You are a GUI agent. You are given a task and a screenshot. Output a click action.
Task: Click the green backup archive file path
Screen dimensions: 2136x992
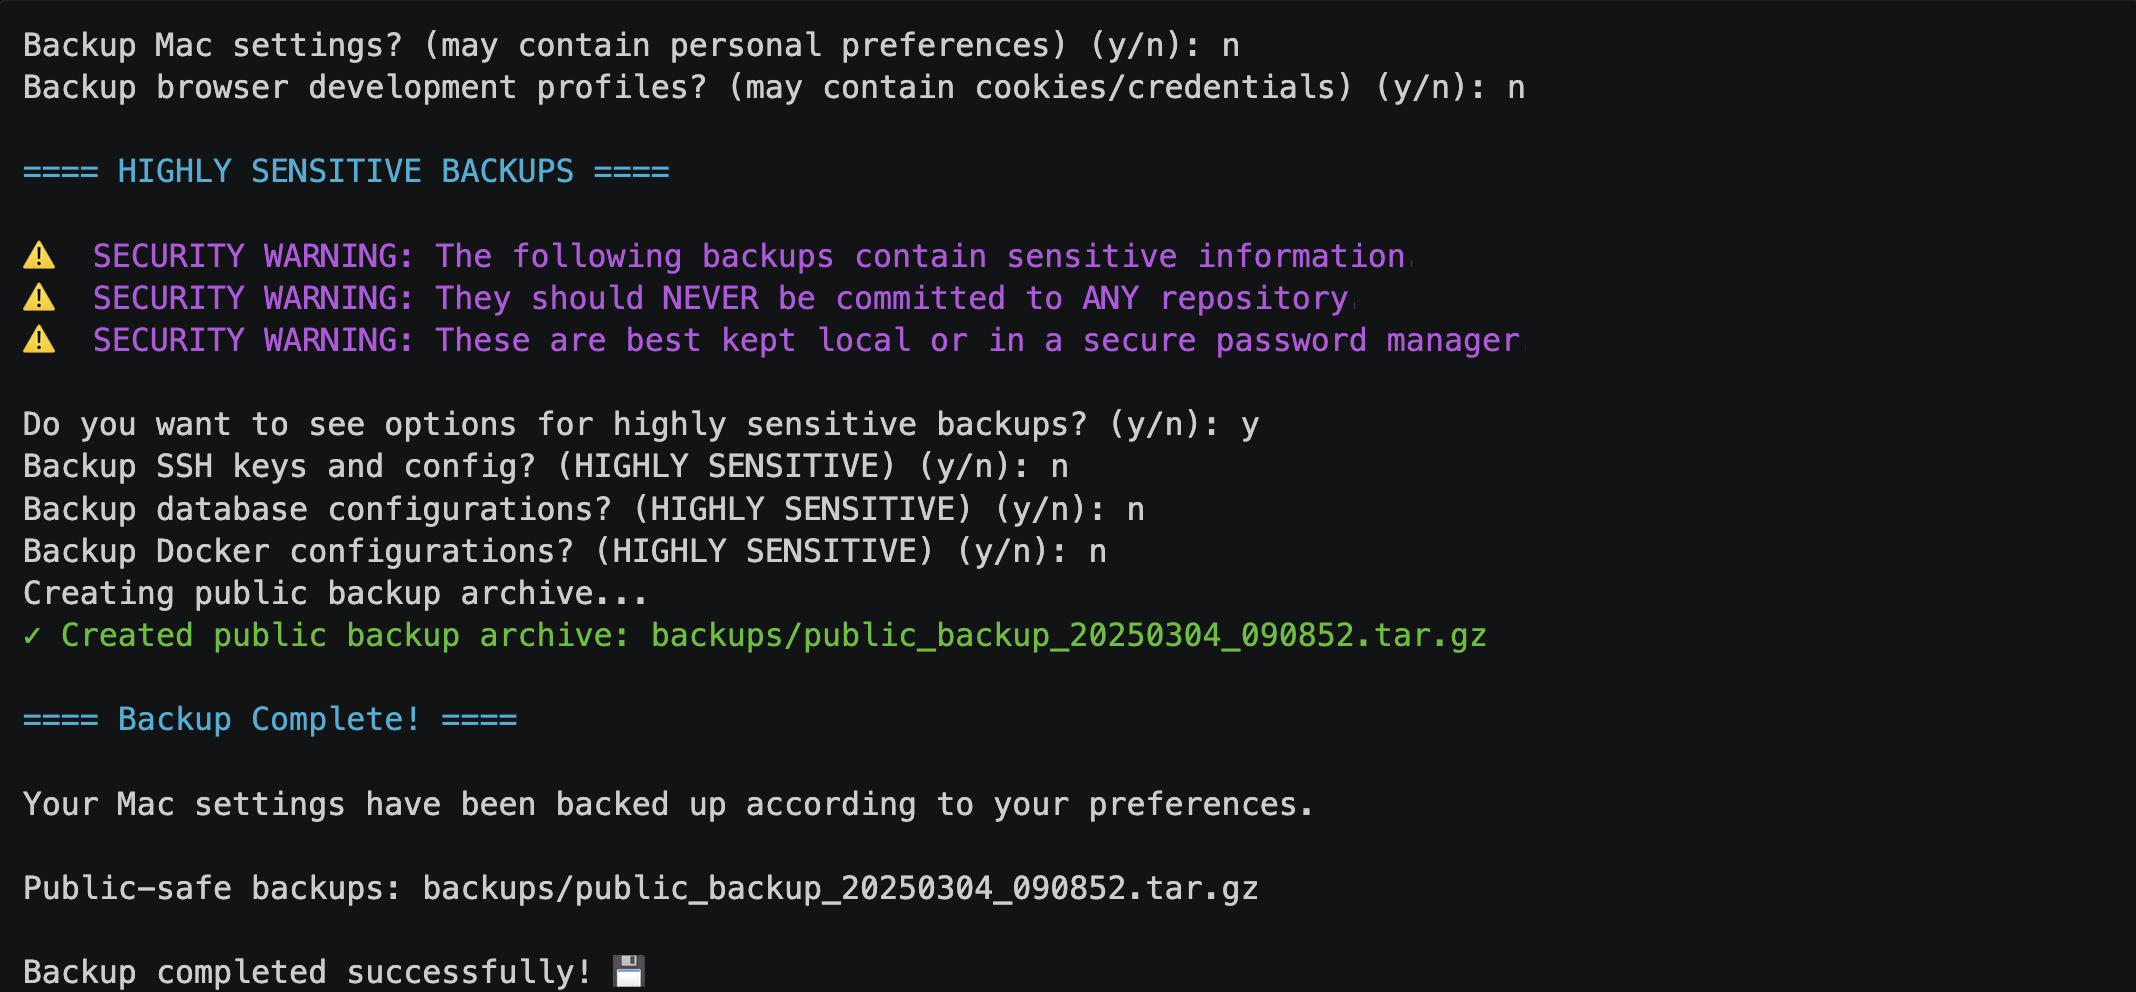point(1069,636)
